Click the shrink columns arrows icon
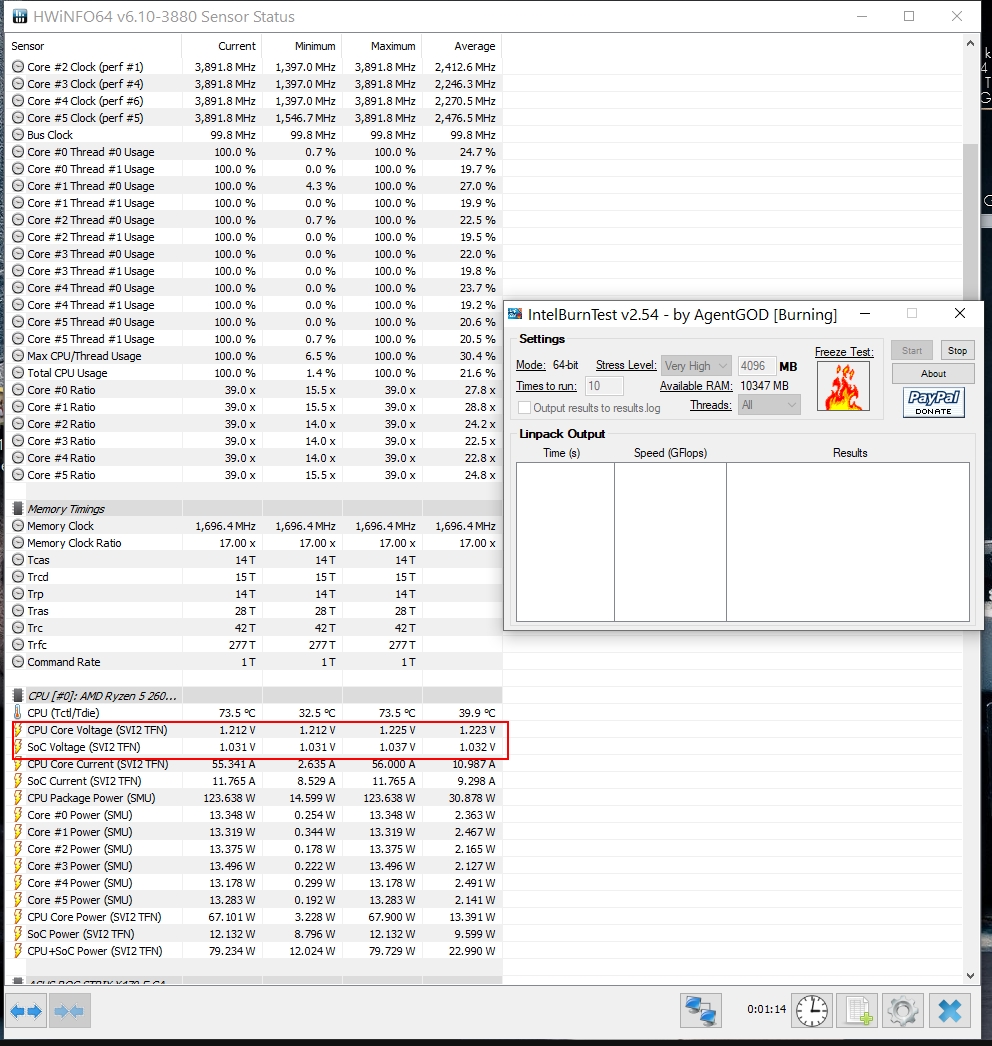The height and width of the screenshot is (1046, 992). coord(69,1011)
